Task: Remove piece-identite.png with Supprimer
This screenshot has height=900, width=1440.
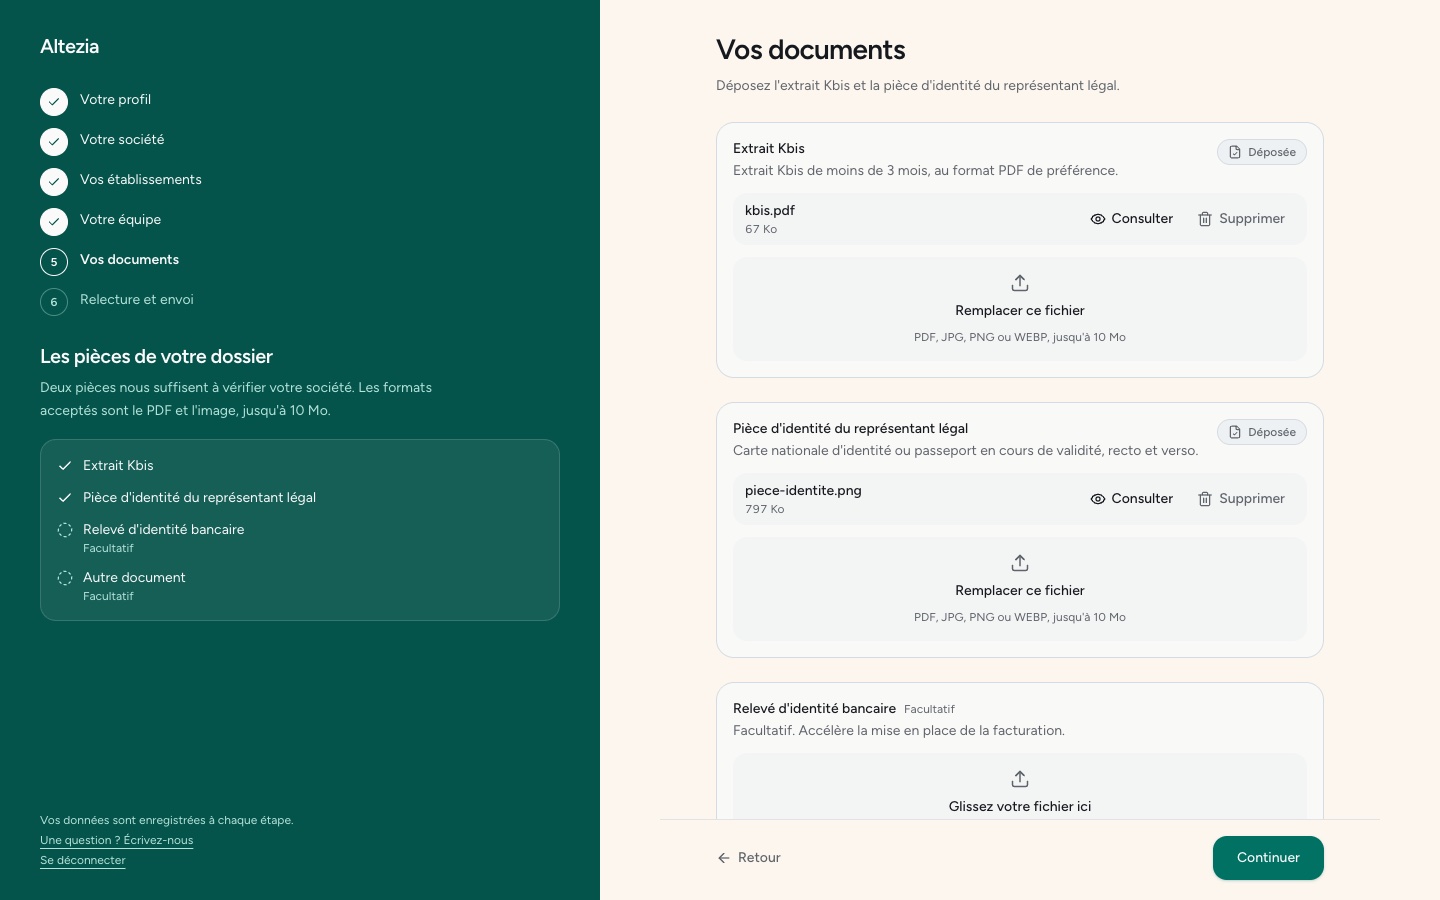Action: pos(1241,499)
